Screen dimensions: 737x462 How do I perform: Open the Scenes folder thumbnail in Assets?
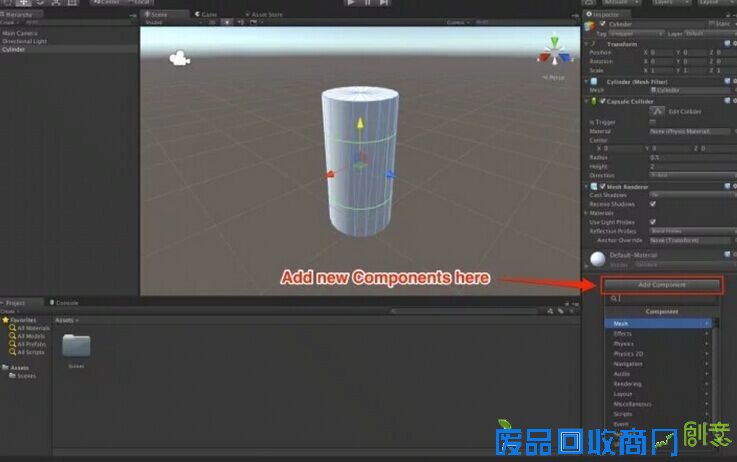[x=76, y=346]
